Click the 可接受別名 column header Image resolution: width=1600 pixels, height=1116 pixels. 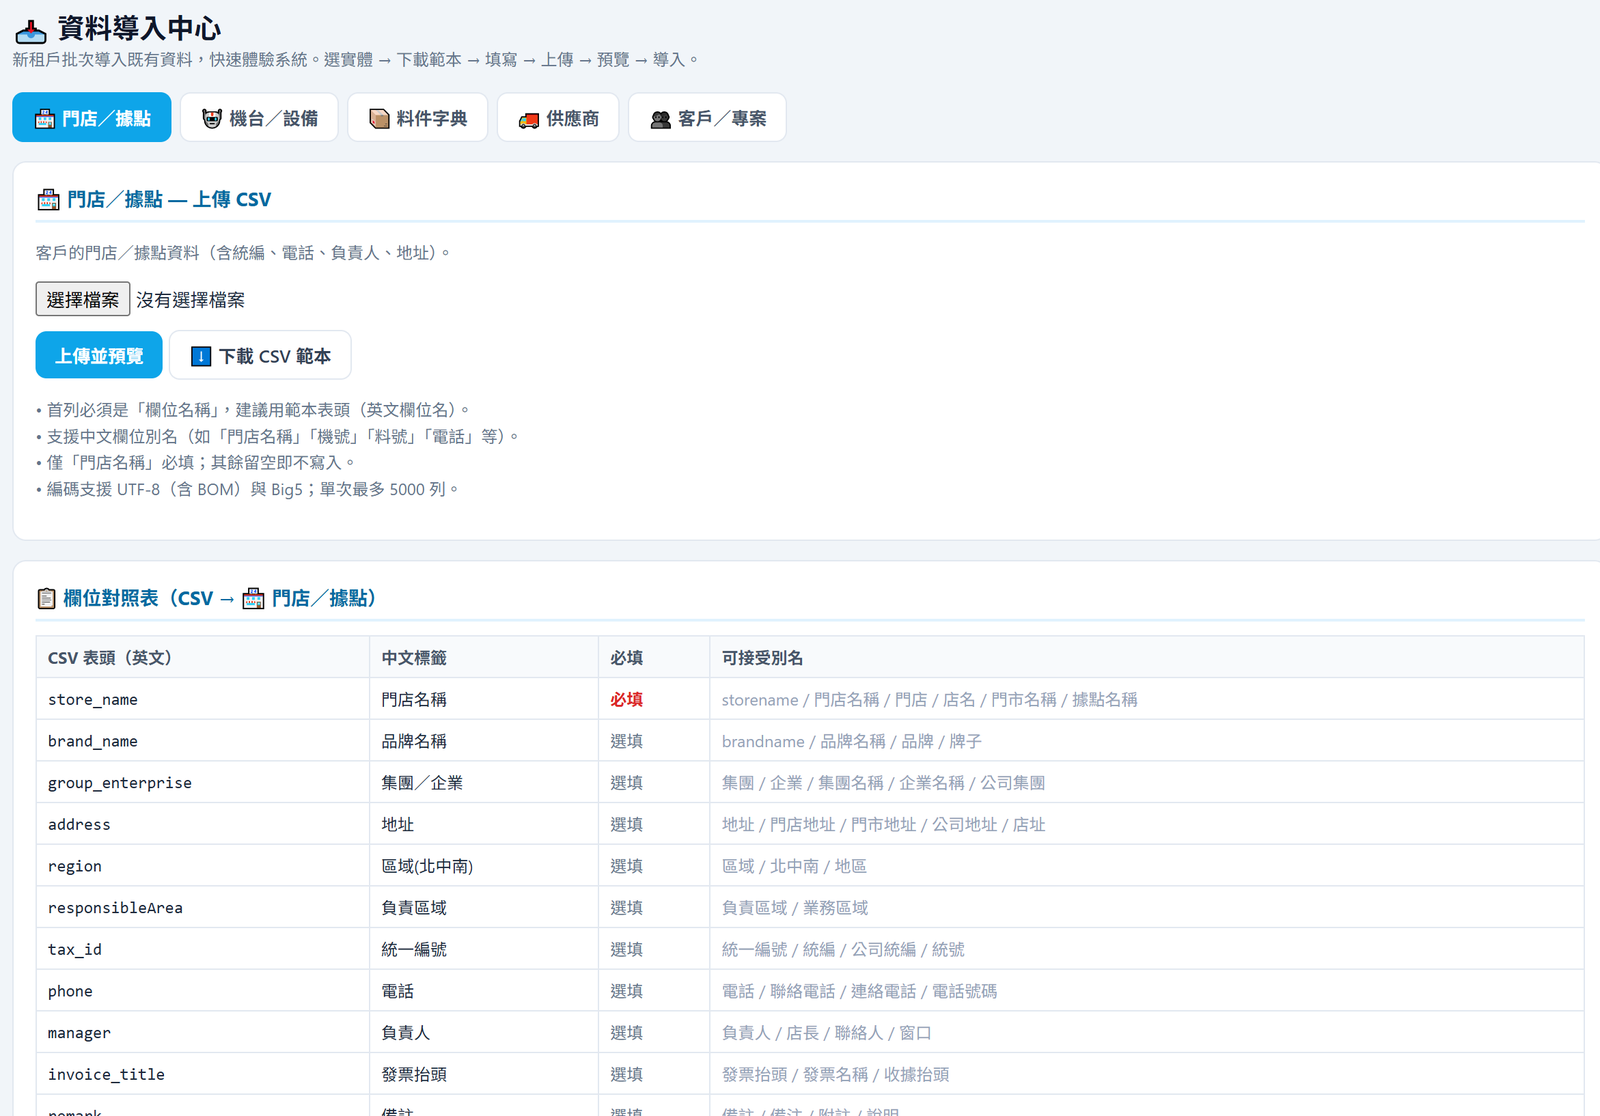click(x=1147, y=657)
